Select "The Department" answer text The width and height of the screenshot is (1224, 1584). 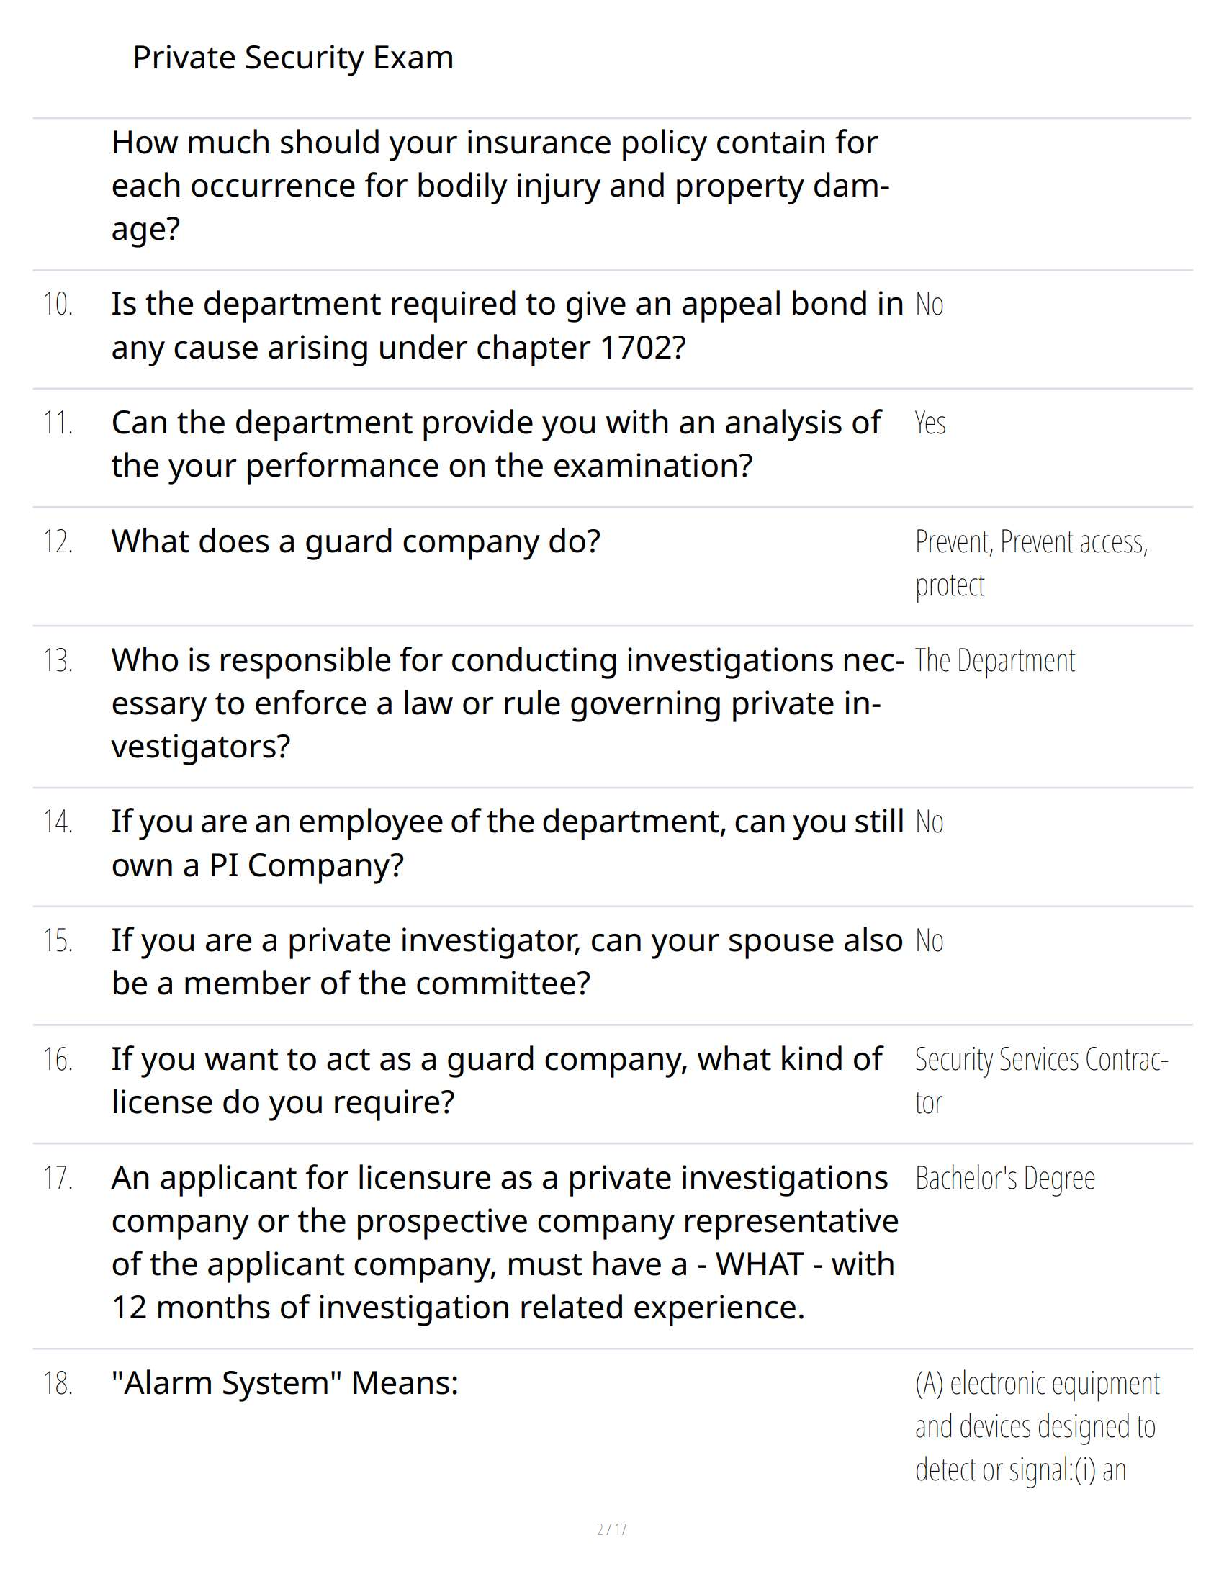[x=995, y=662]
